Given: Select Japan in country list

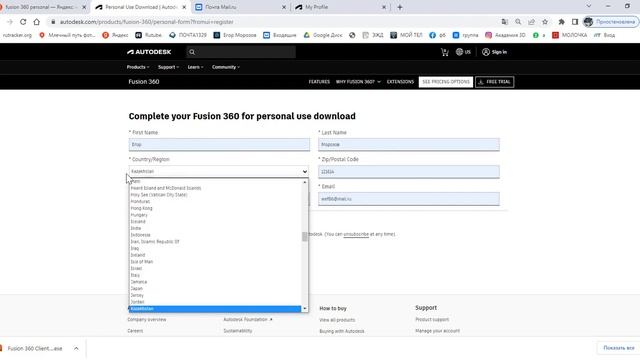Looking at the screenshot, I should 216,289.
